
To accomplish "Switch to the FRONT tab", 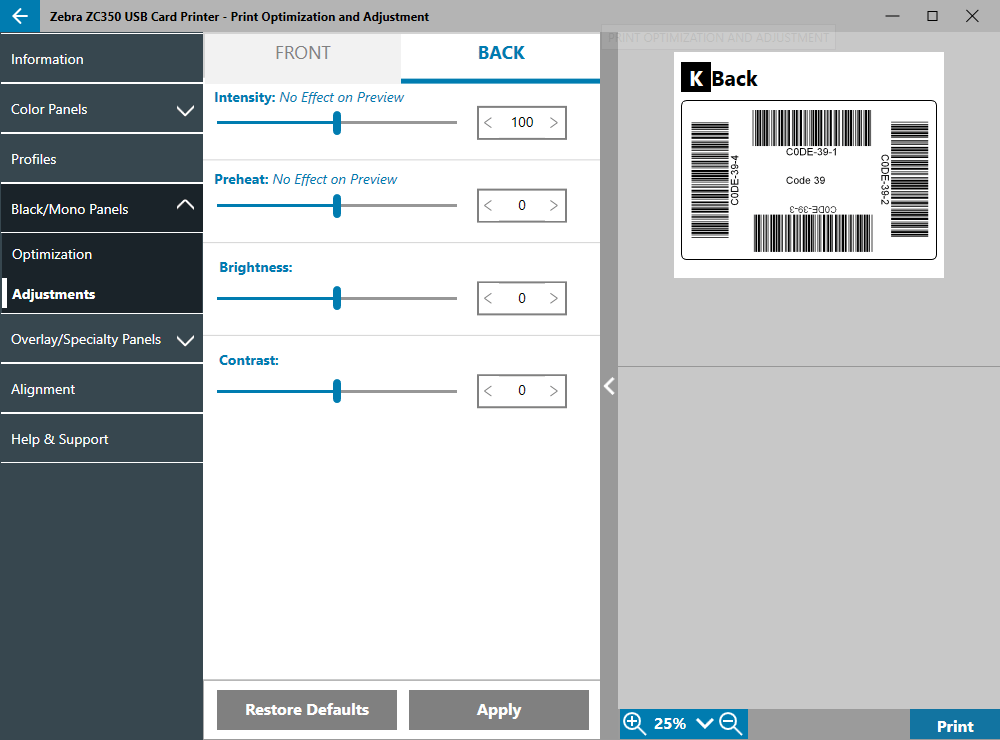I will click(x=302, y=54).
